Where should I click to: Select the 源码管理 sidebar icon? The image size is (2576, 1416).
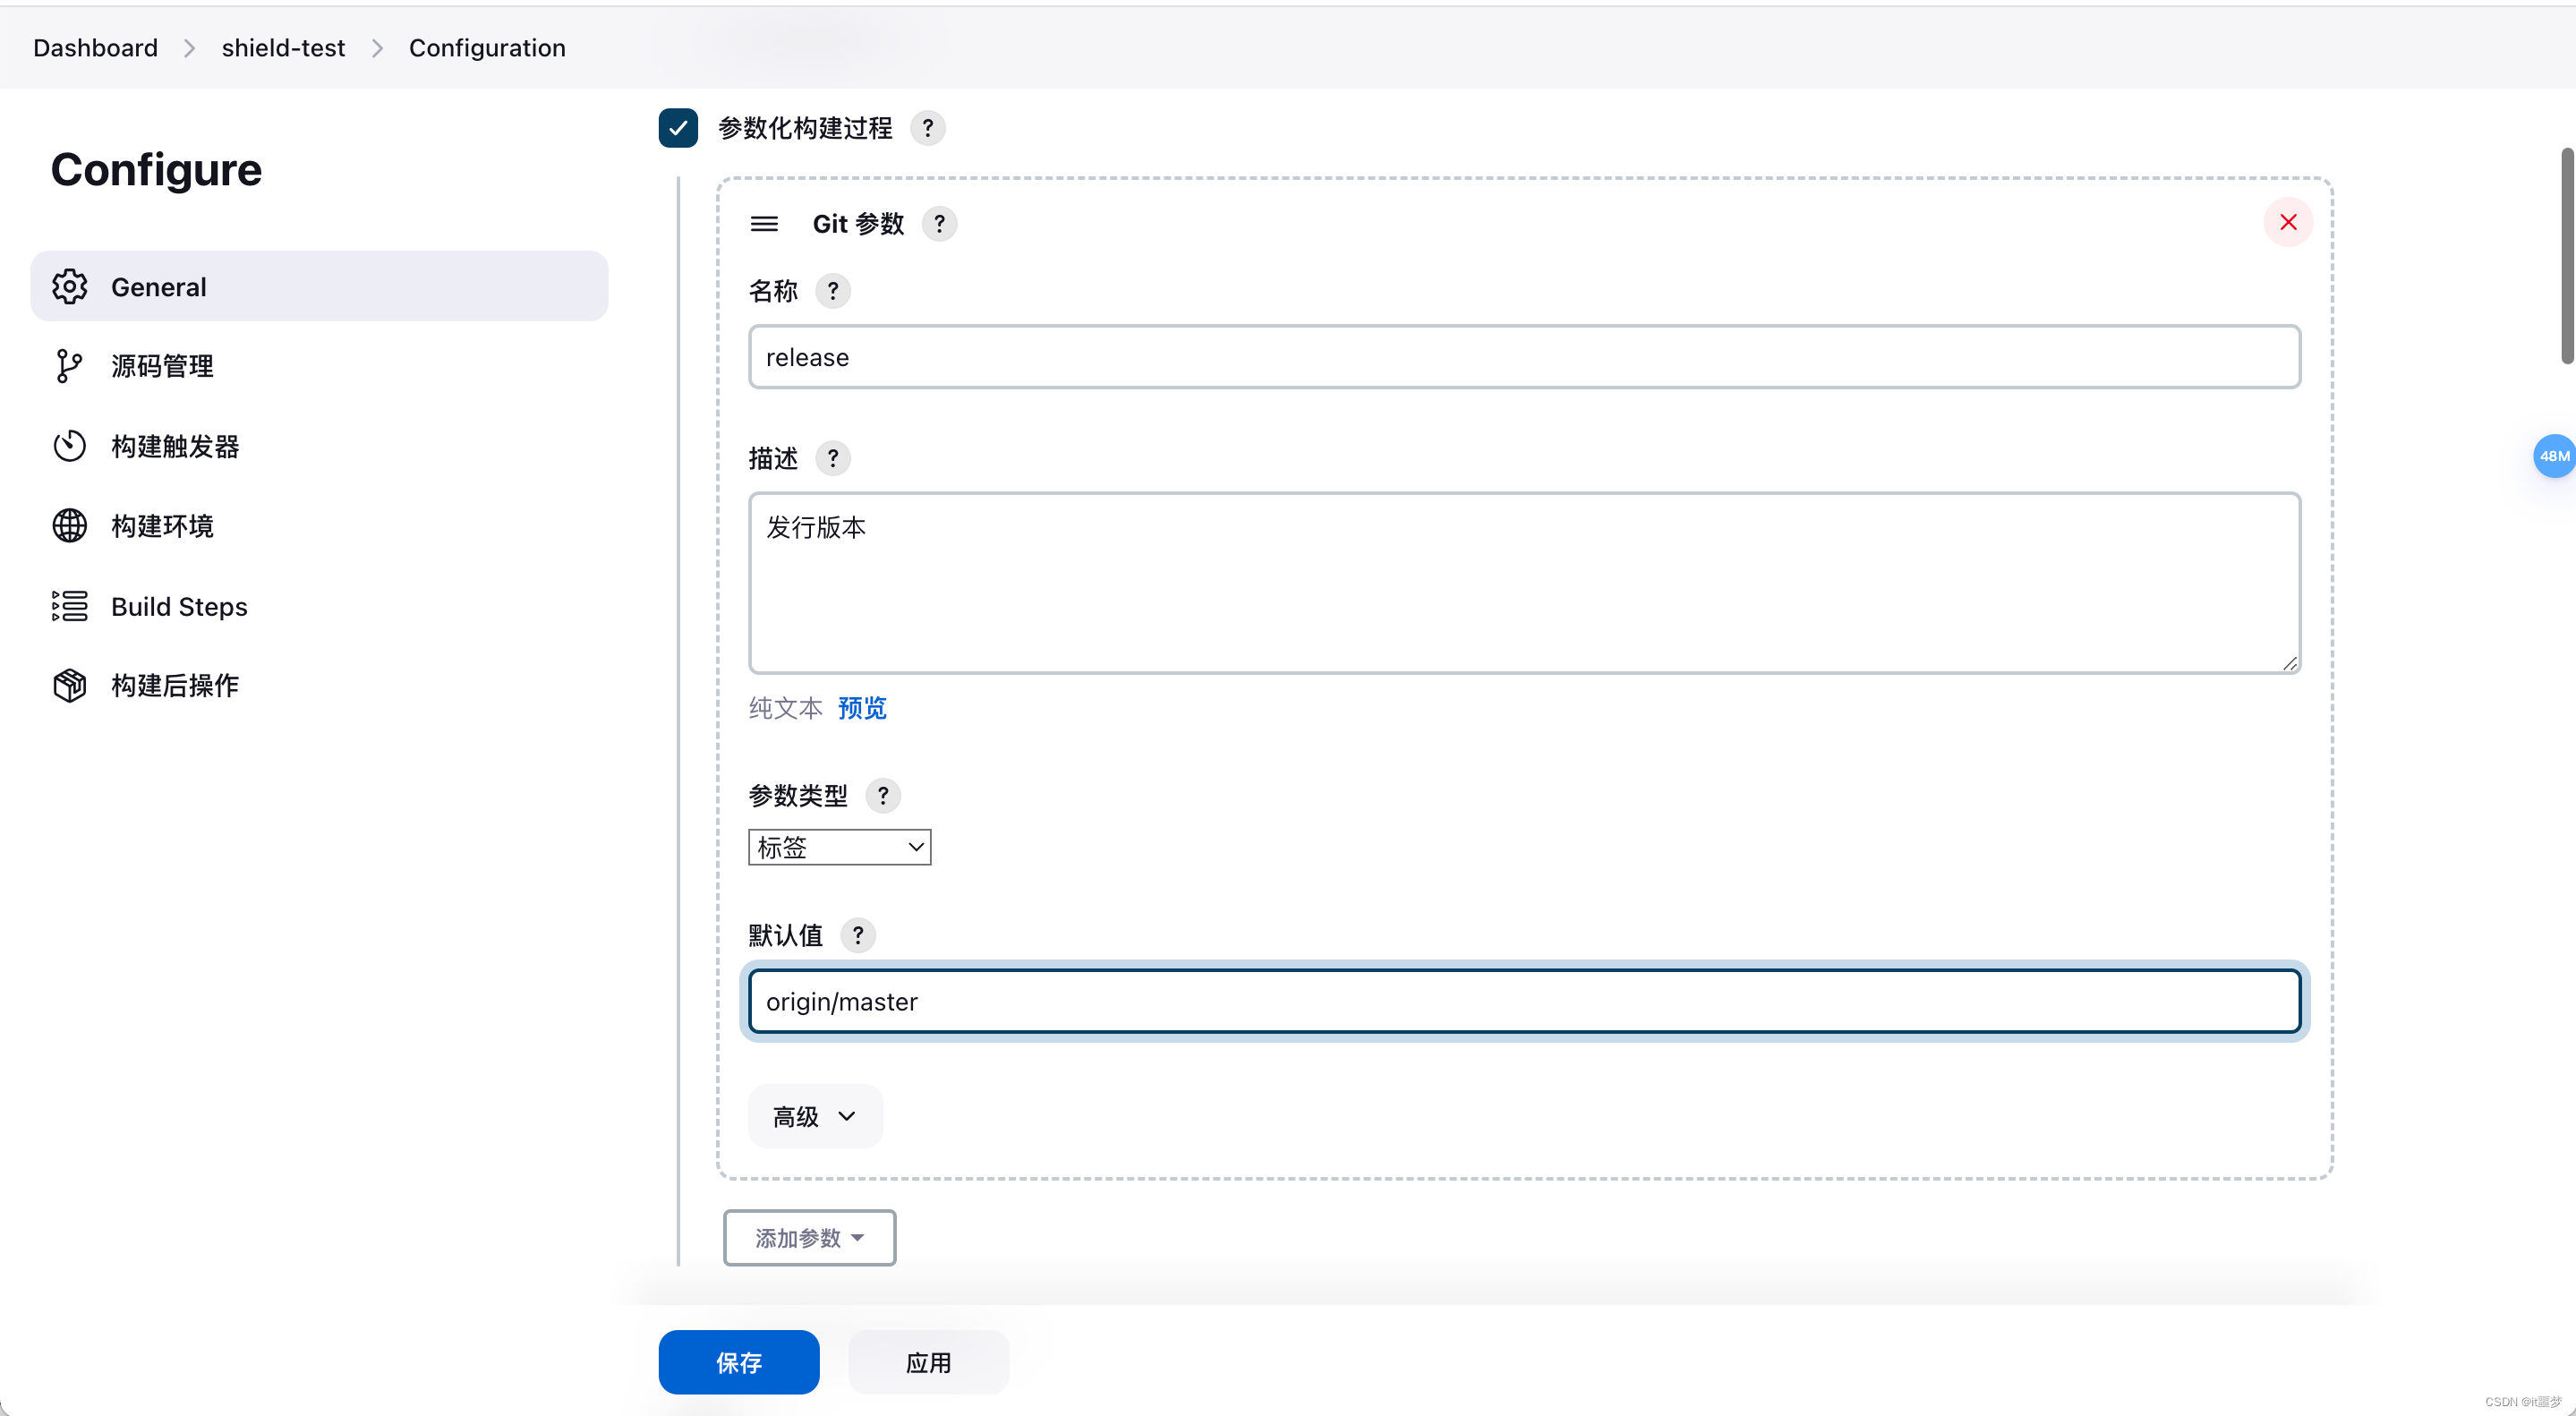pos(68,366)
